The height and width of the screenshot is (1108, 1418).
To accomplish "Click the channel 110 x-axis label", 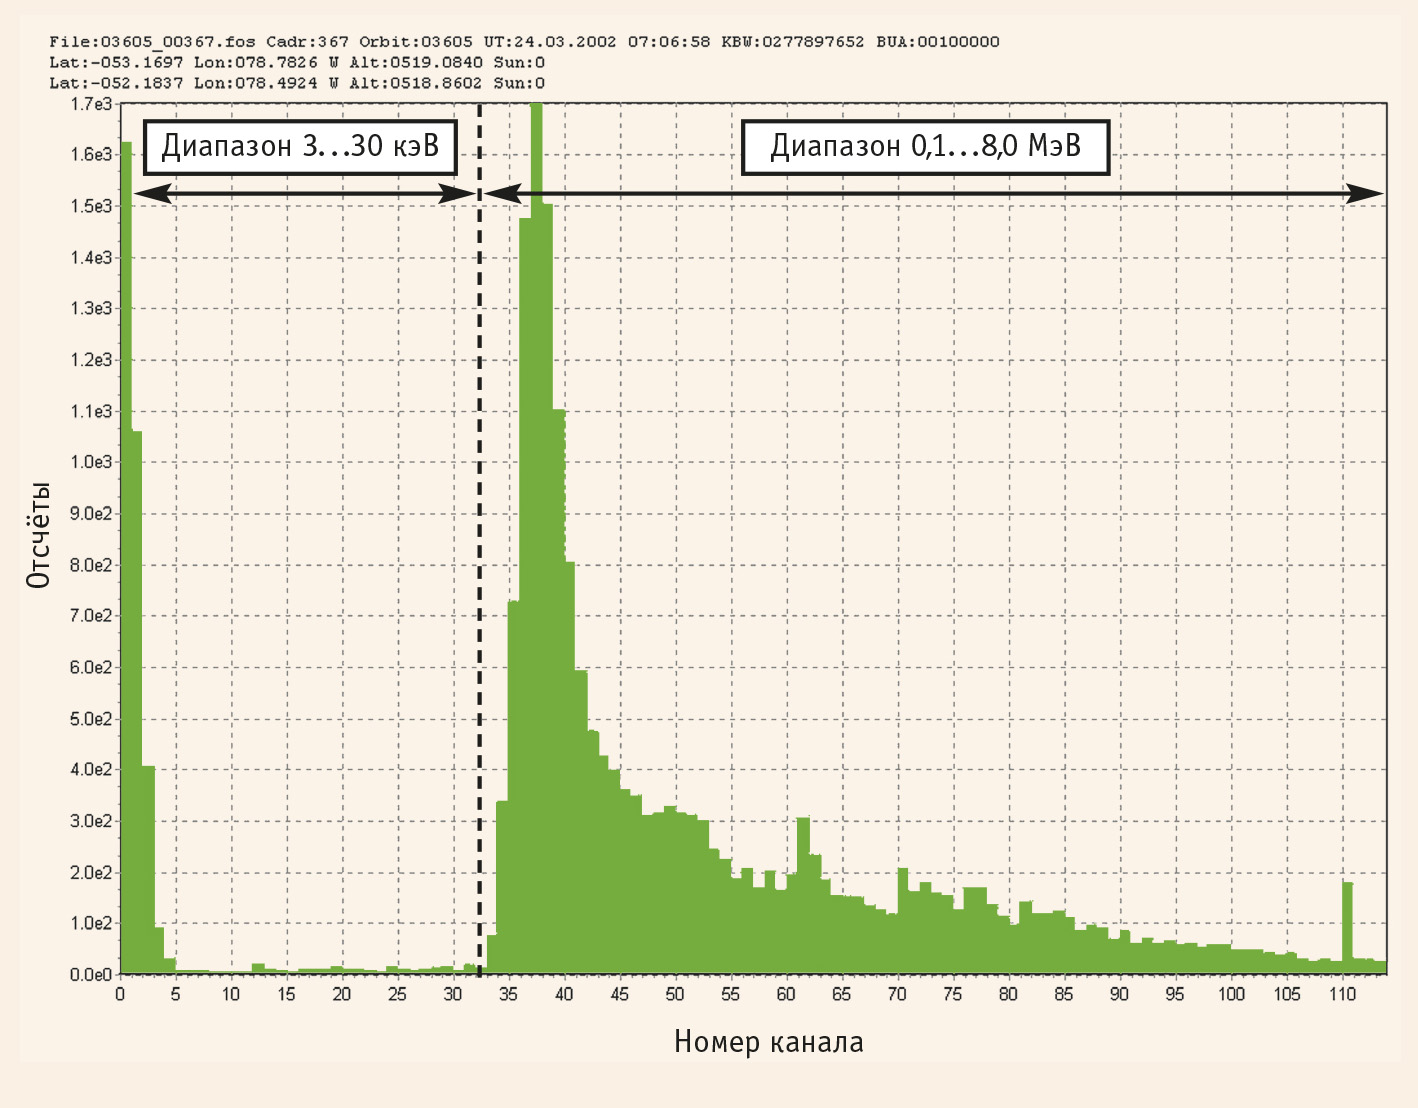I will coord(1342,994).
